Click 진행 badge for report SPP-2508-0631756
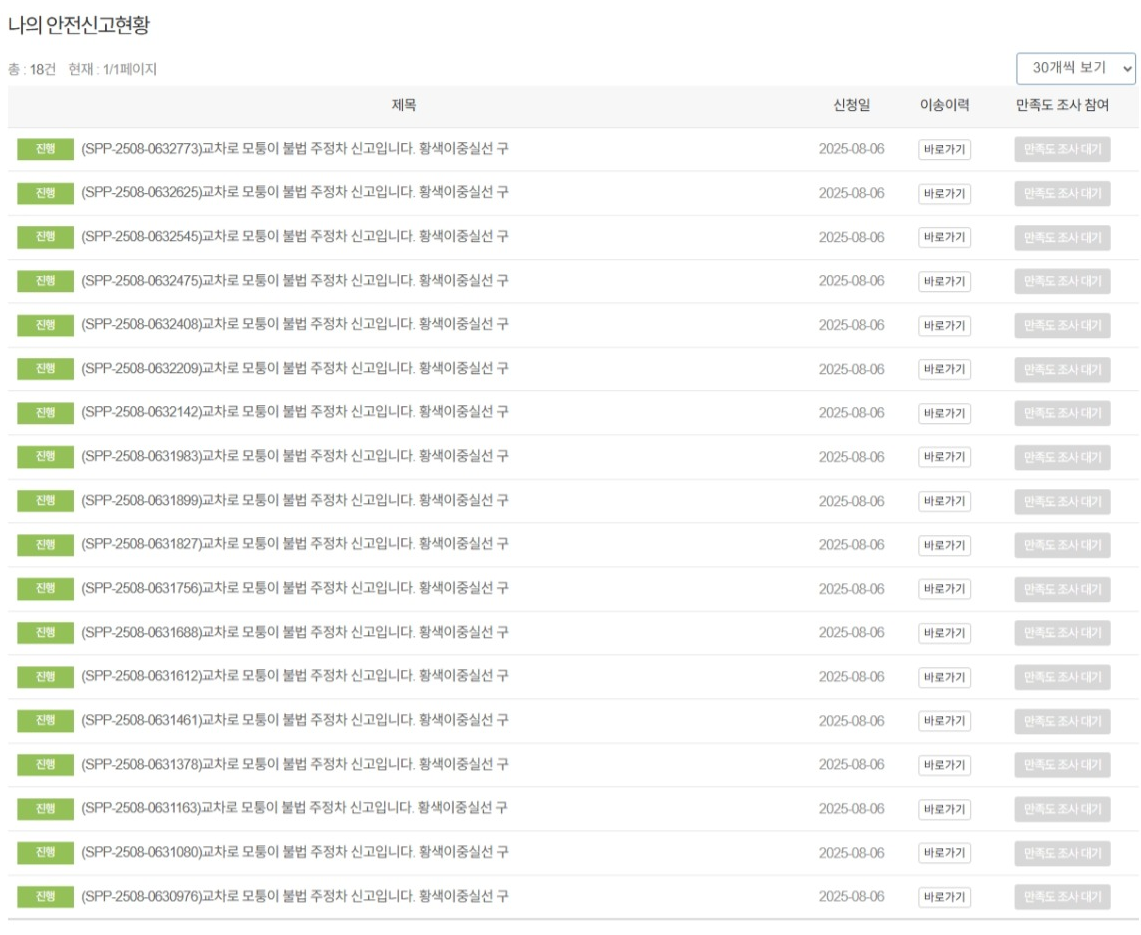Viewport: 1141px width, 935px height. (45, 589)
